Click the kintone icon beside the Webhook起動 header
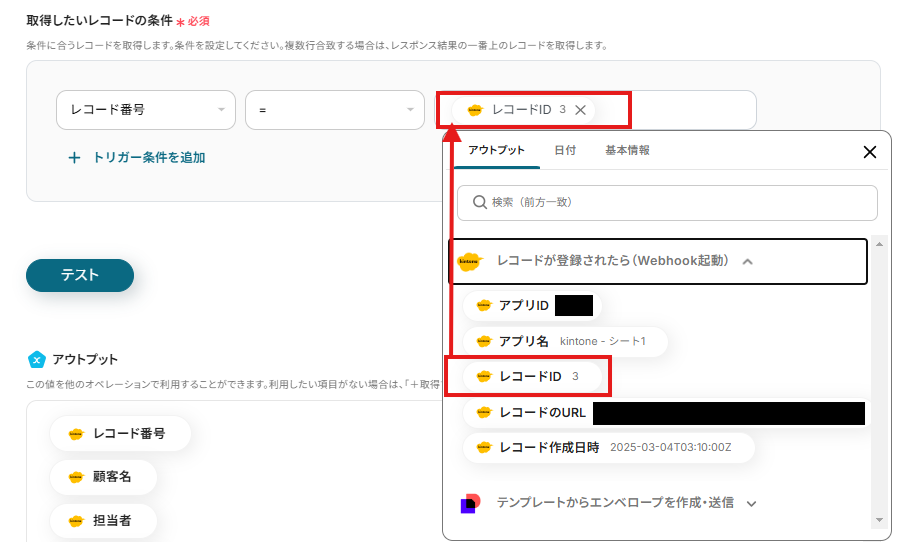Screen dimensions: 910x542 [x=470, y=262]
